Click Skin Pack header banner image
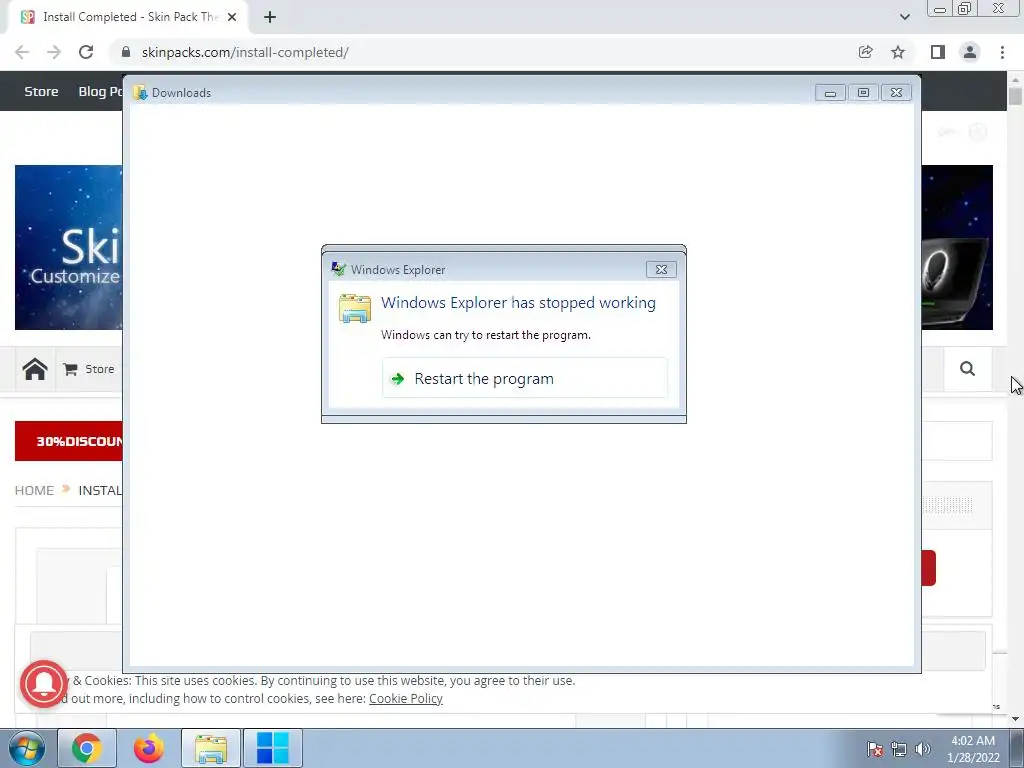The width and height of the screenshot is (1024, 768). point(69,248)
